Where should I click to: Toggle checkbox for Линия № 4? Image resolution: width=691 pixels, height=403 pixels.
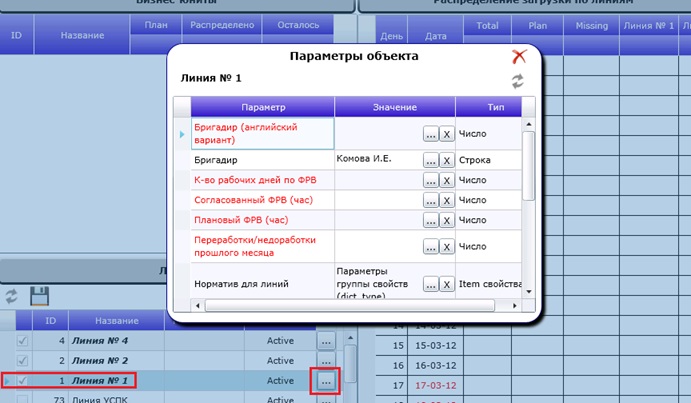[22, 341]
